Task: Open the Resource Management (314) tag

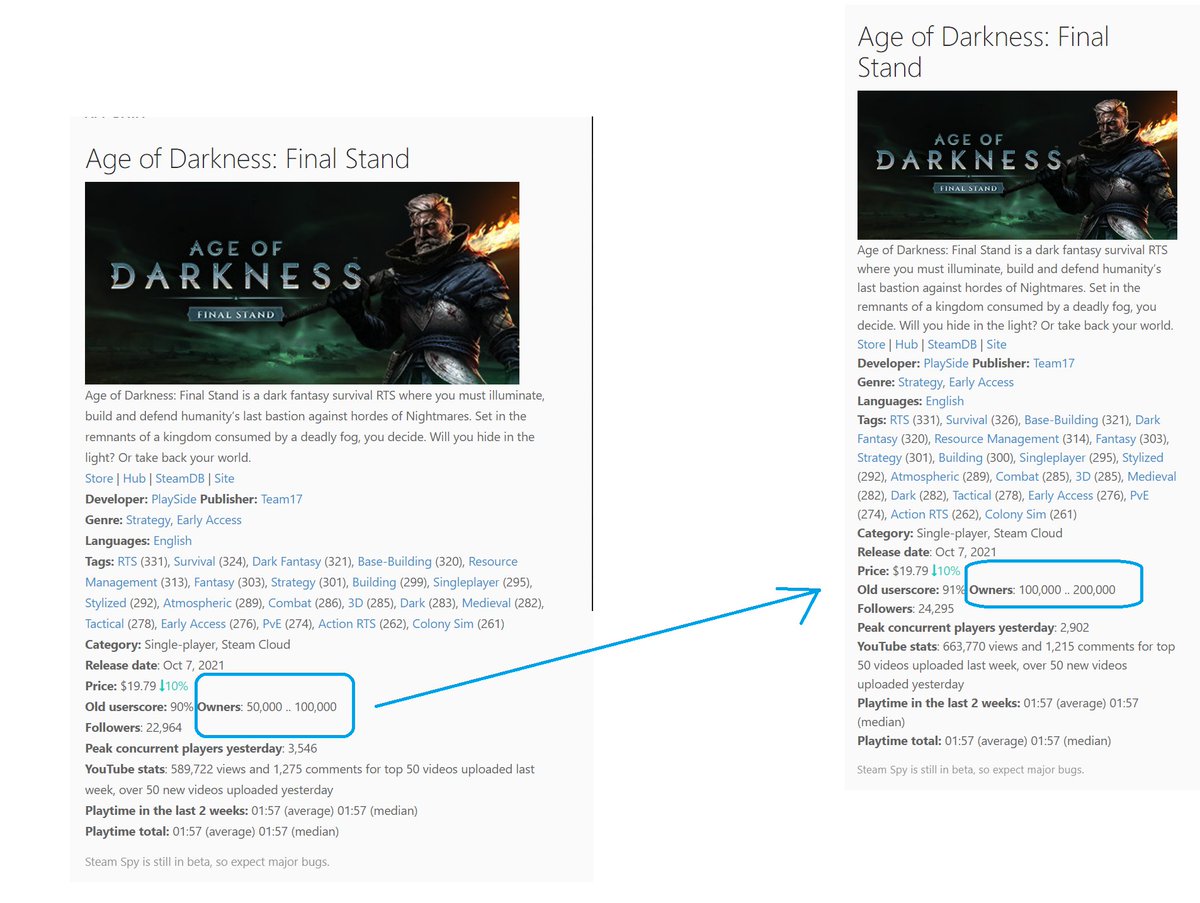Action: (x=996, y=439)
